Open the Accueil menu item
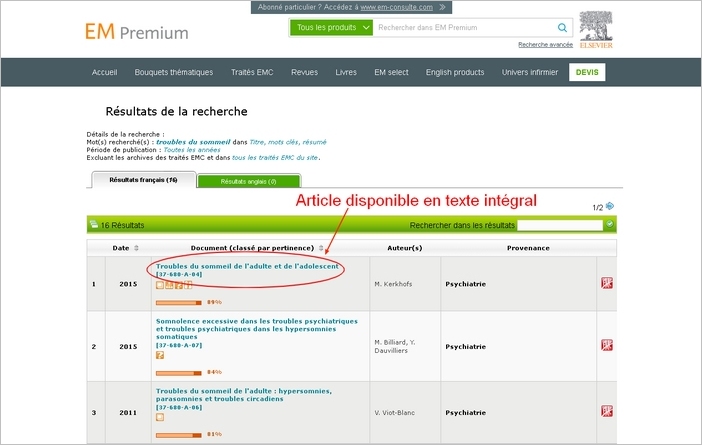The image size is (702, 445). point(104,72)
